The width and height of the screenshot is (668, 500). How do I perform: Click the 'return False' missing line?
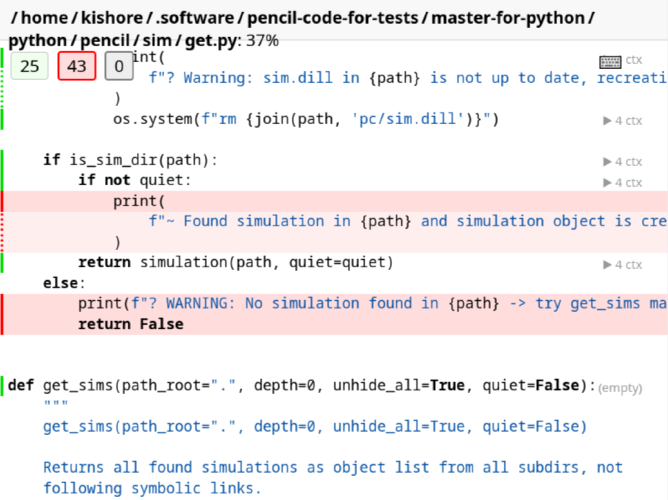click(x=130, y=324)
